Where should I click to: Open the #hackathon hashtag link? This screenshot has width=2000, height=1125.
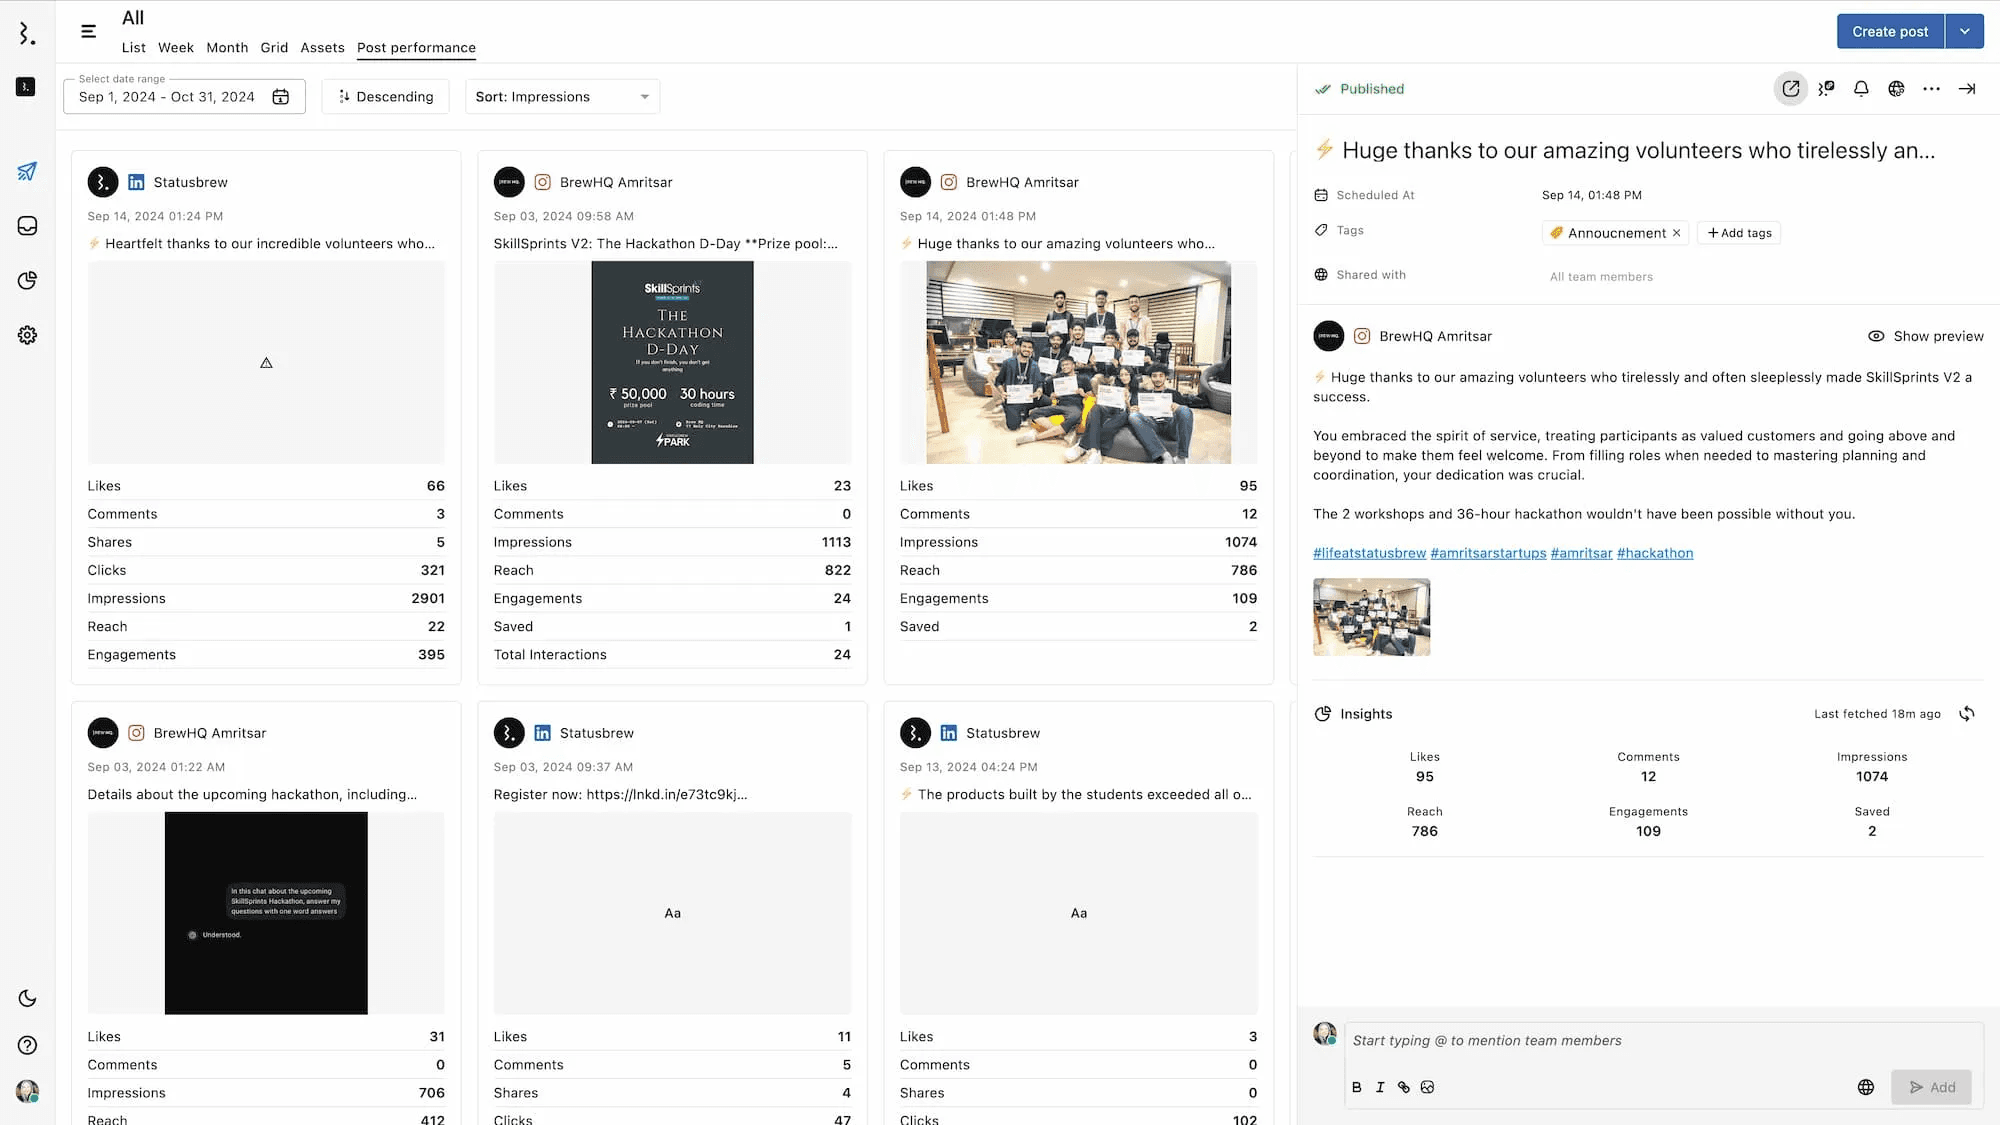[1654, 553]
